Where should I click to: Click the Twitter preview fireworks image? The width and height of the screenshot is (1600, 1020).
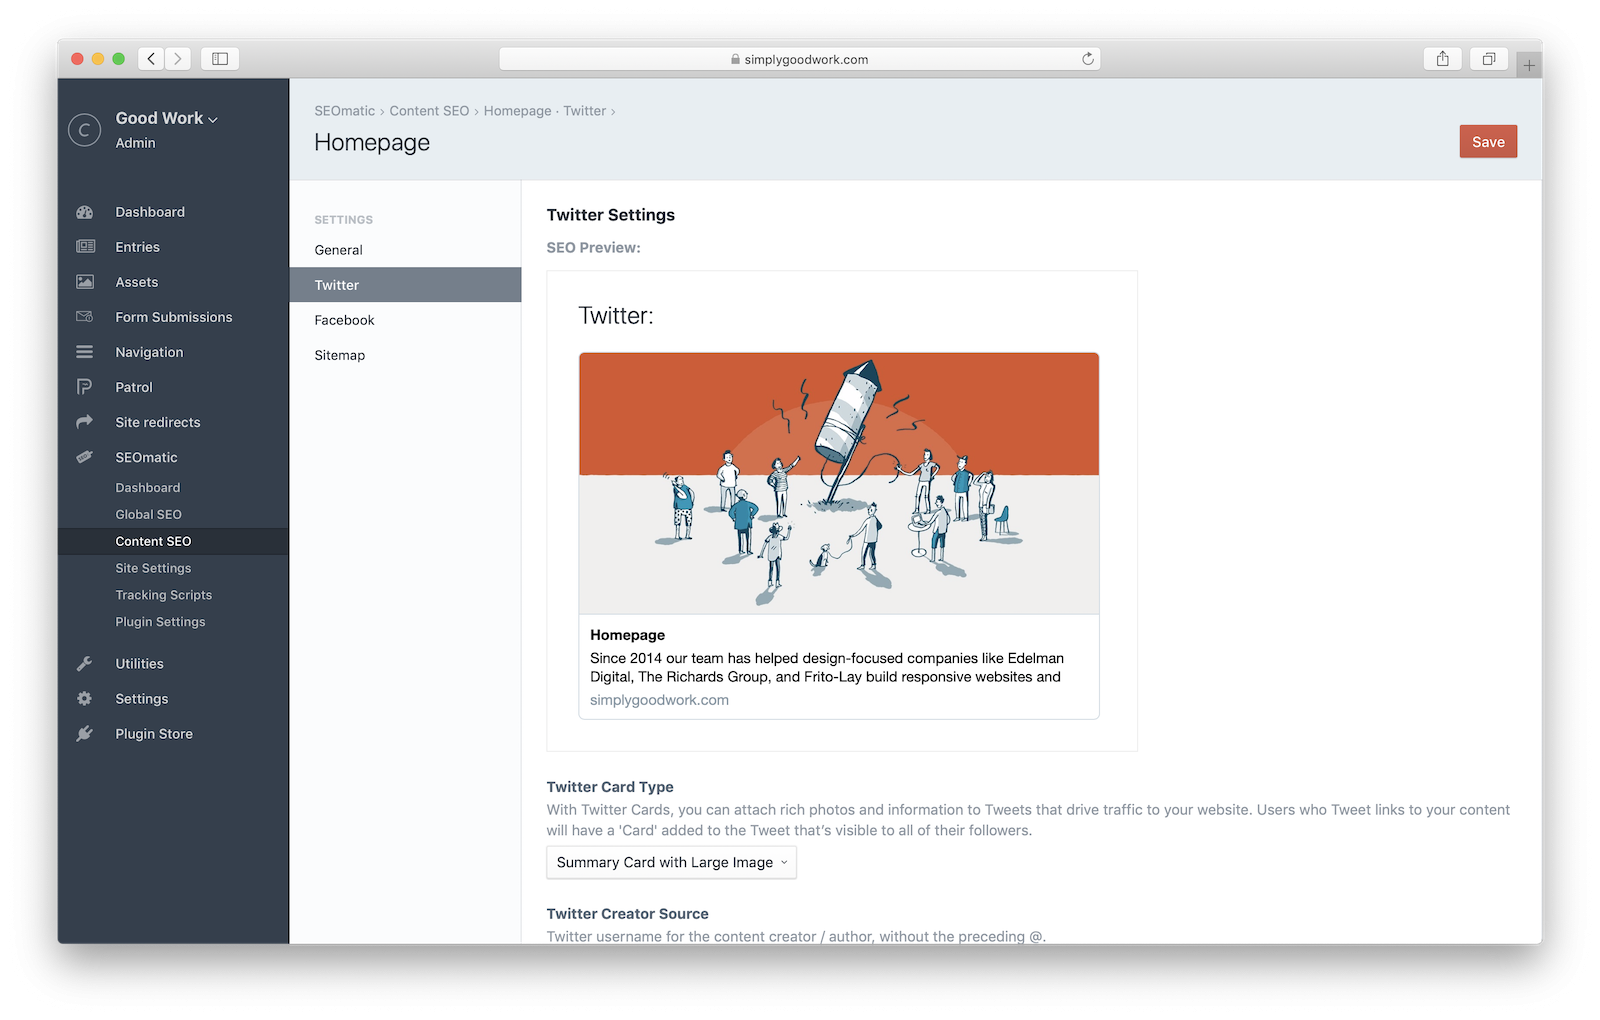pyautogui.click(x=839, y=483)
